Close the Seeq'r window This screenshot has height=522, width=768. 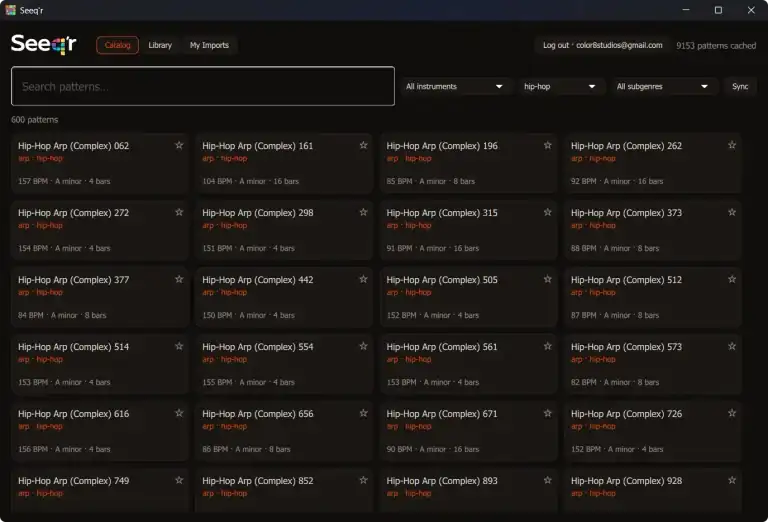(751, 10)
